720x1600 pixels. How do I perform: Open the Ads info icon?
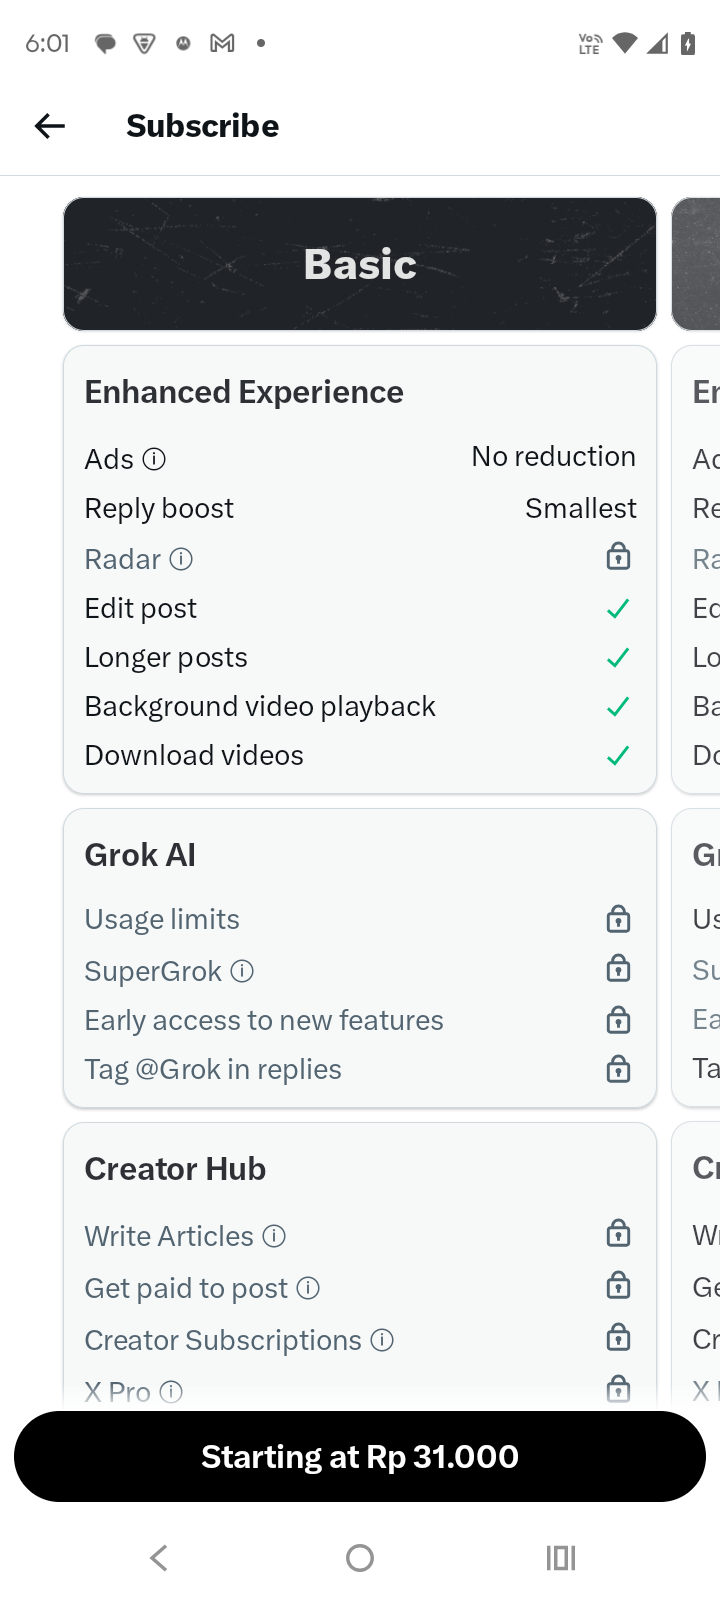tap(154, 459)
